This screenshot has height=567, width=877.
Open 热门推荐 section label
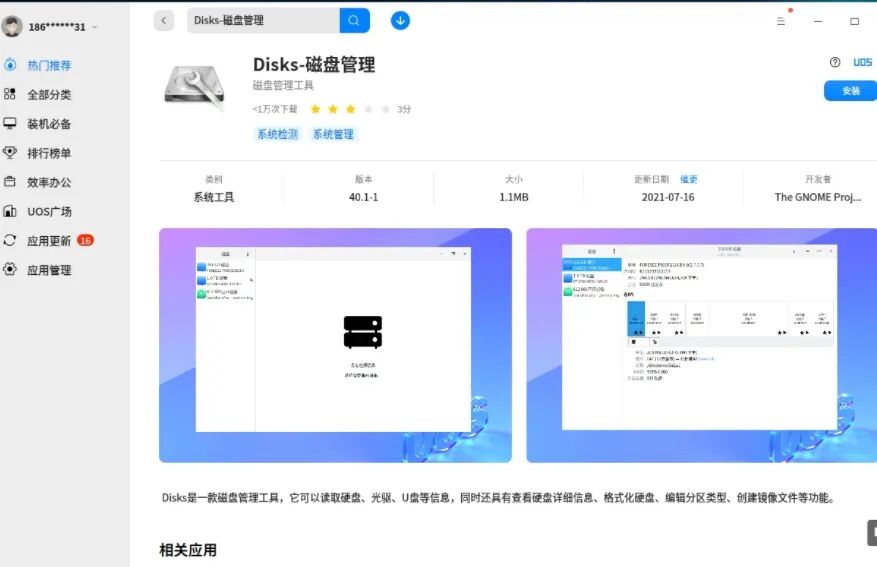[x=49, y=65]
